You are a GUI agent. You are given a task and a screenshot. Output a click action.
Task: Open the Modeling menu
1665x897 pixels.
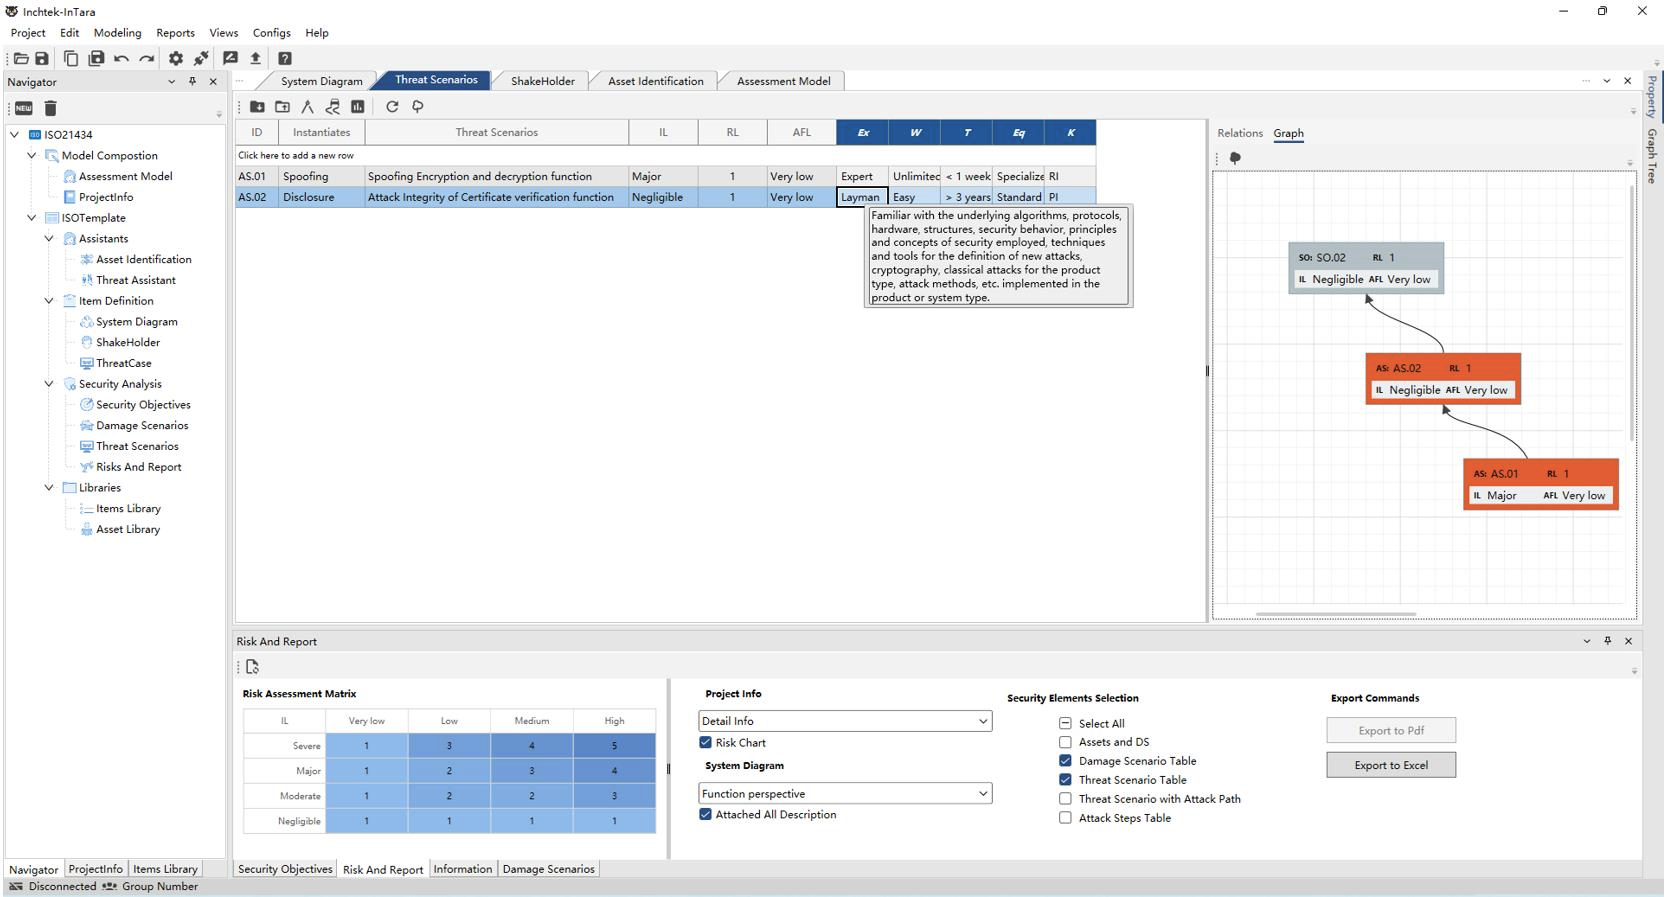117,33
